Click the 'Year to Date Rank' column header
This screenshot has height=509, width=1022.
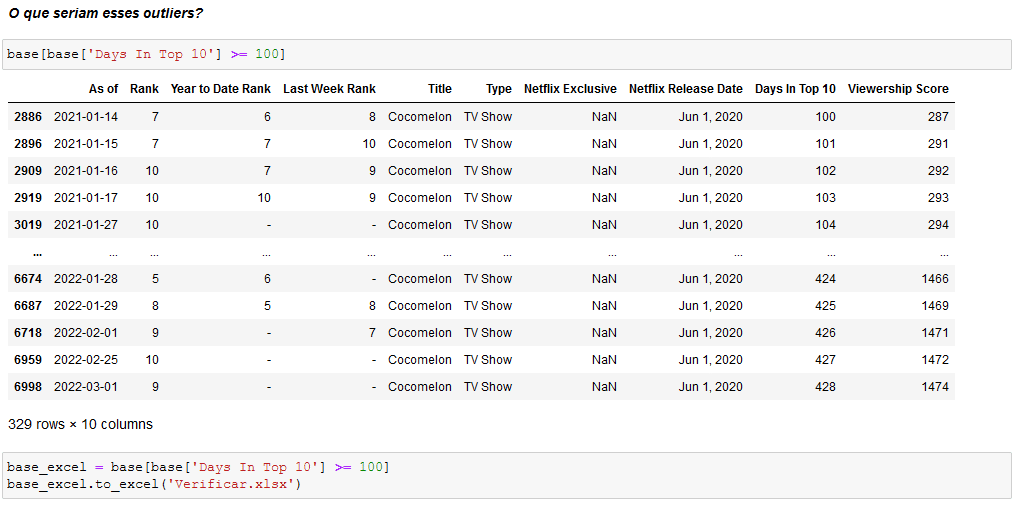(x=220, y=89)
